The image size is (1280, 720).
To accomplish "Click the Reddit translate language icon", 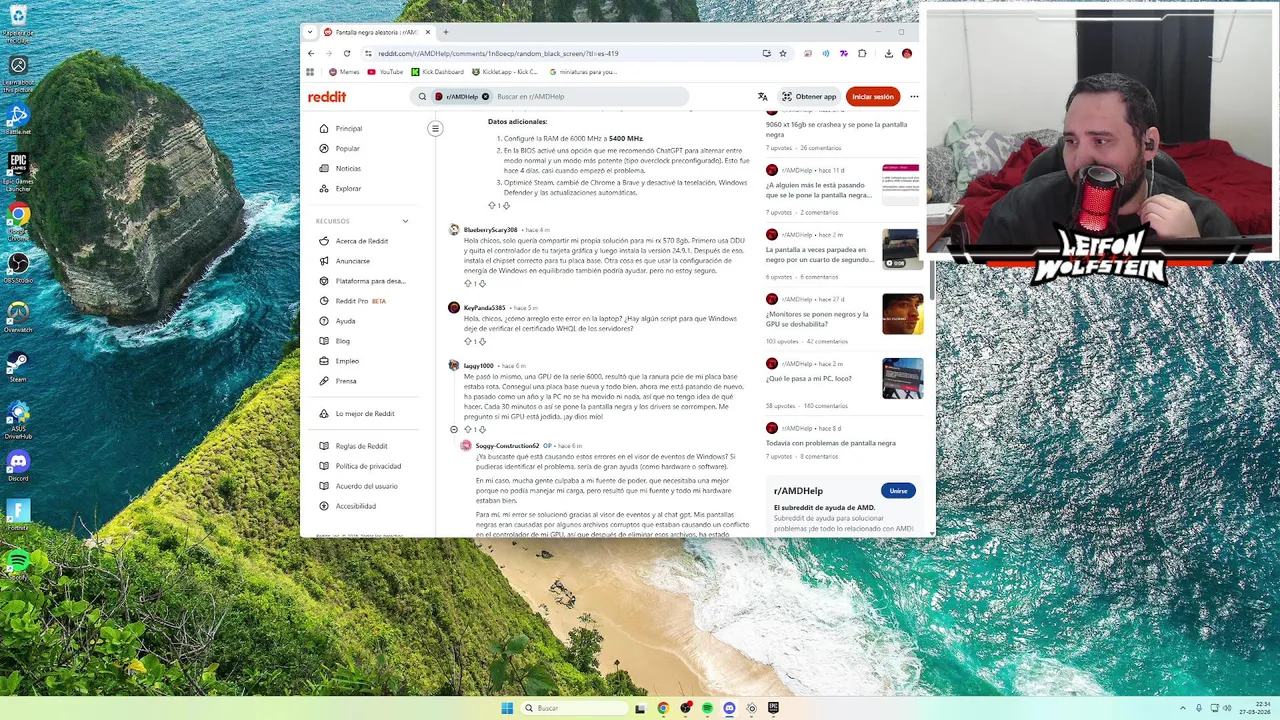I will (762, 97).
